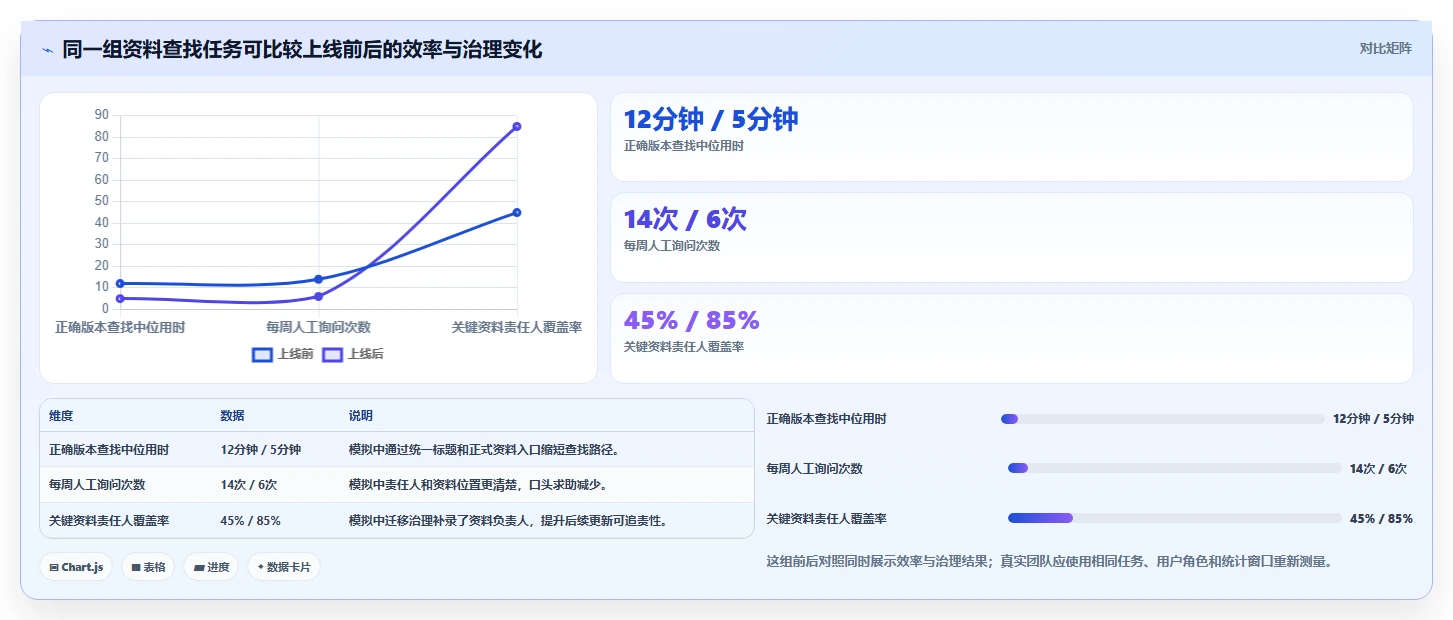This screenshot has width=1453, height=620.
Task: Click the 数据 column header
Action: coord(232,416)
